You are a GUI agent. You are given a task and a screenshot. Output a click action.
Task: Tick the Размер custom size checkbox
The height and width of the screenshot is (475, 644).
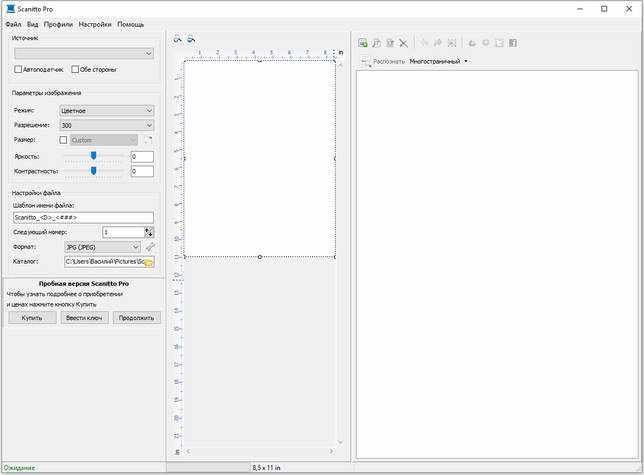(63, 140)
